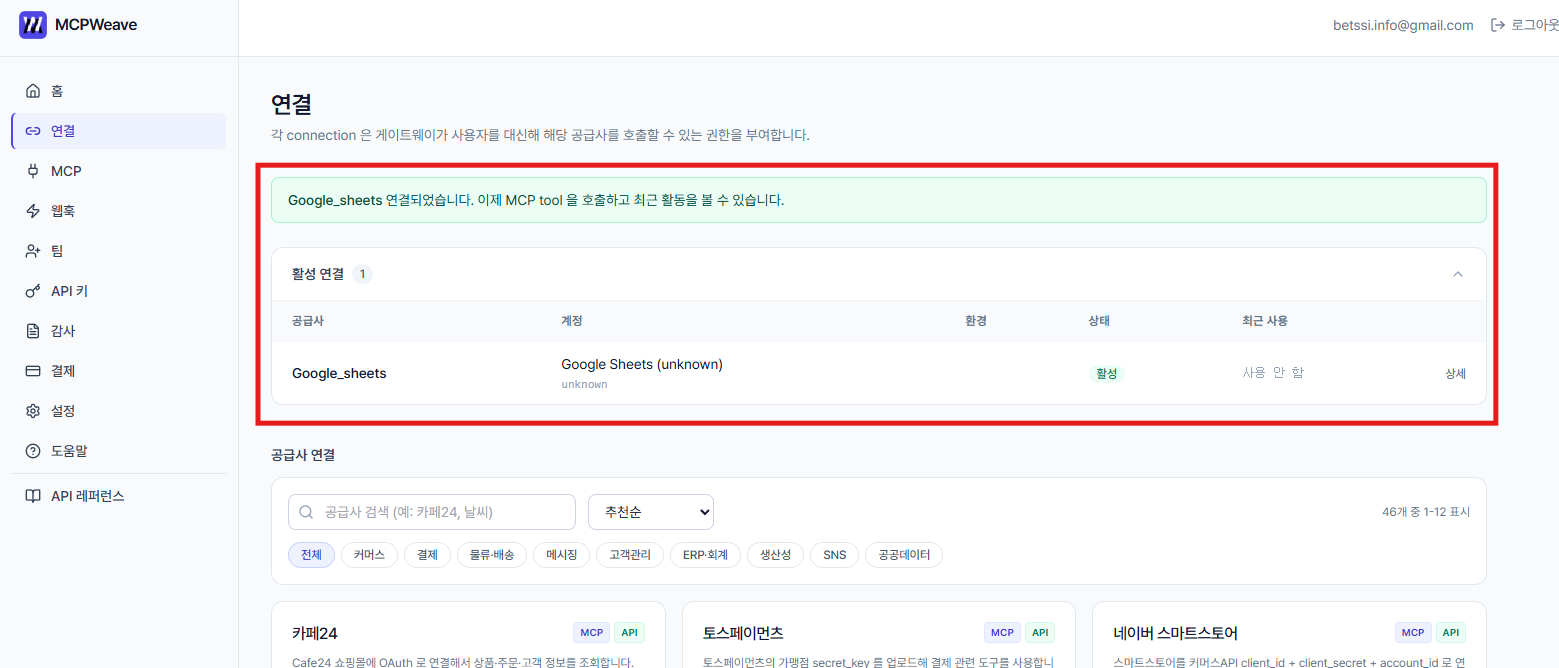The width and height of the screenshot is (1559, 668).
Task: Open the 추천순 sort dropdown
Action: [x=651, y=512]
